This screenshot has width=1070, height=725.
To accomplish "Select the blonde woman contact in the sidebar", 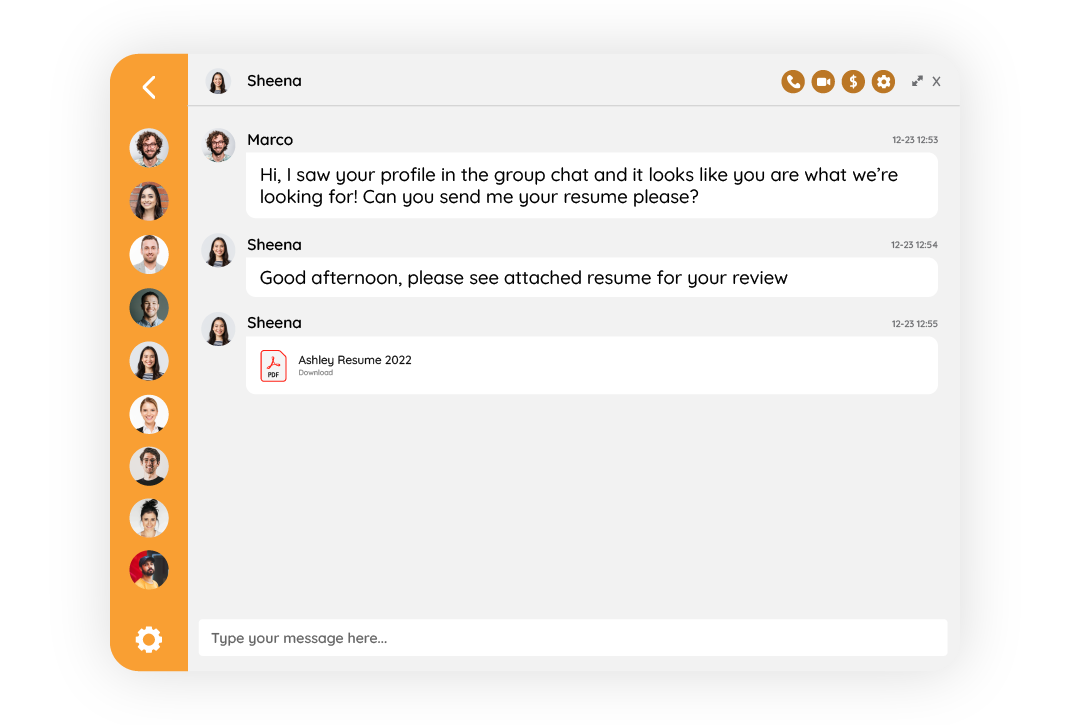I will (x=148, y=414).
